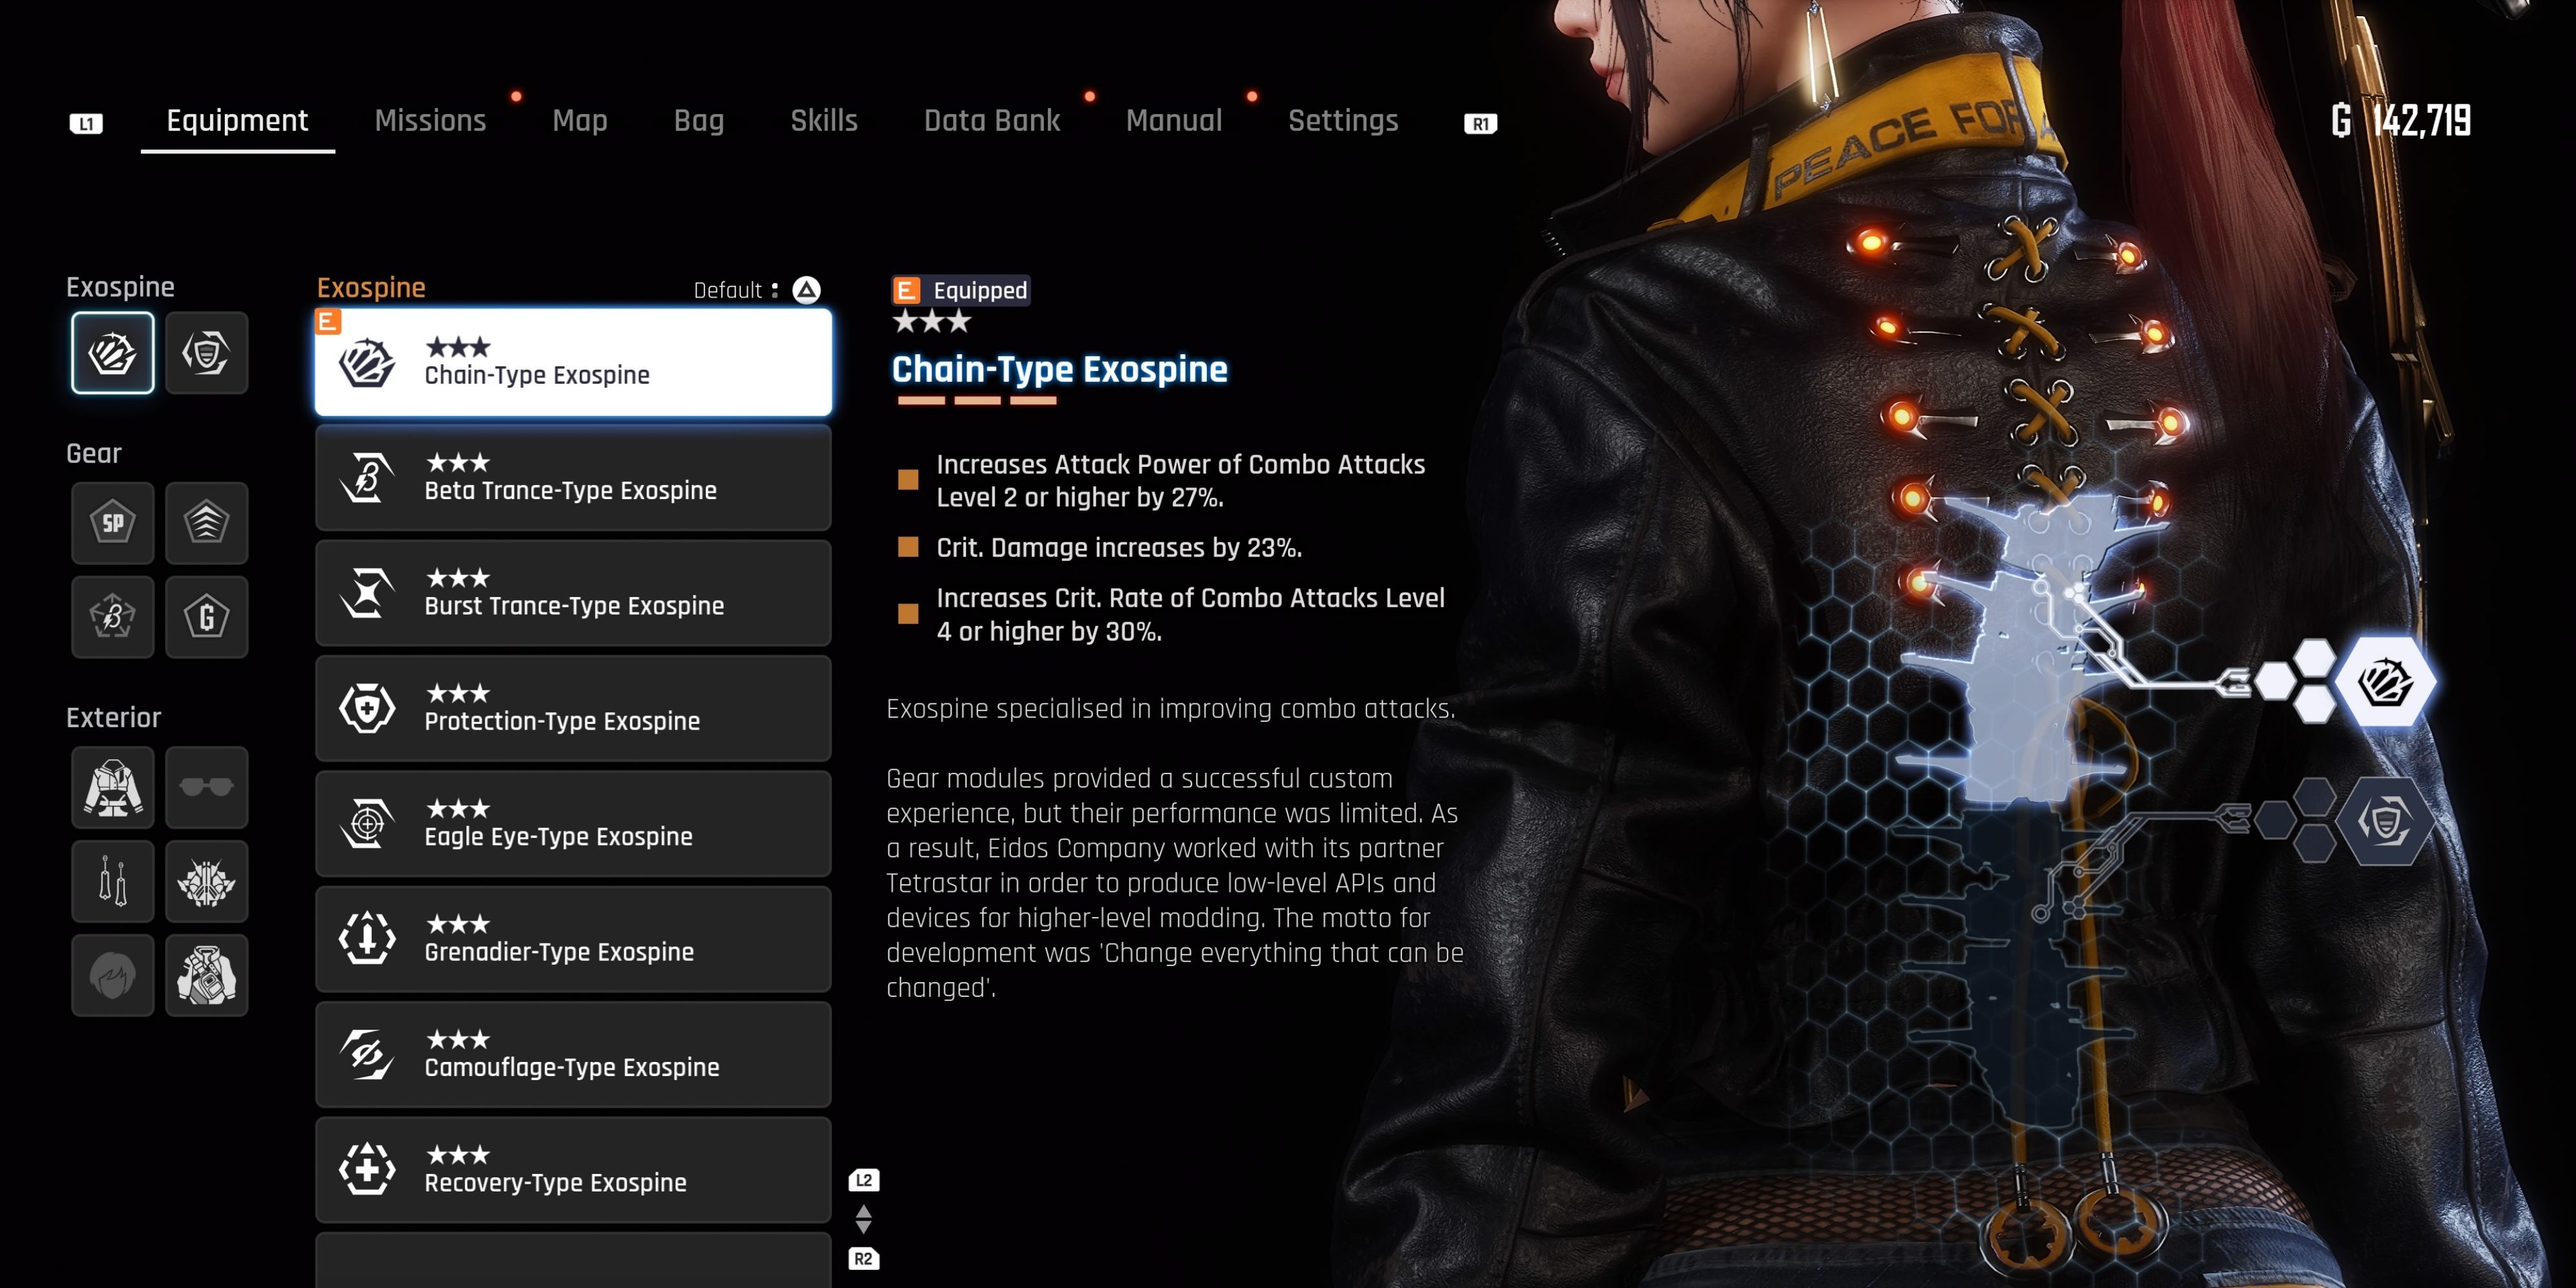Screen dimensions: 2576x1288
Task: Switch to the Equipment tab
Action: point(237,121)
